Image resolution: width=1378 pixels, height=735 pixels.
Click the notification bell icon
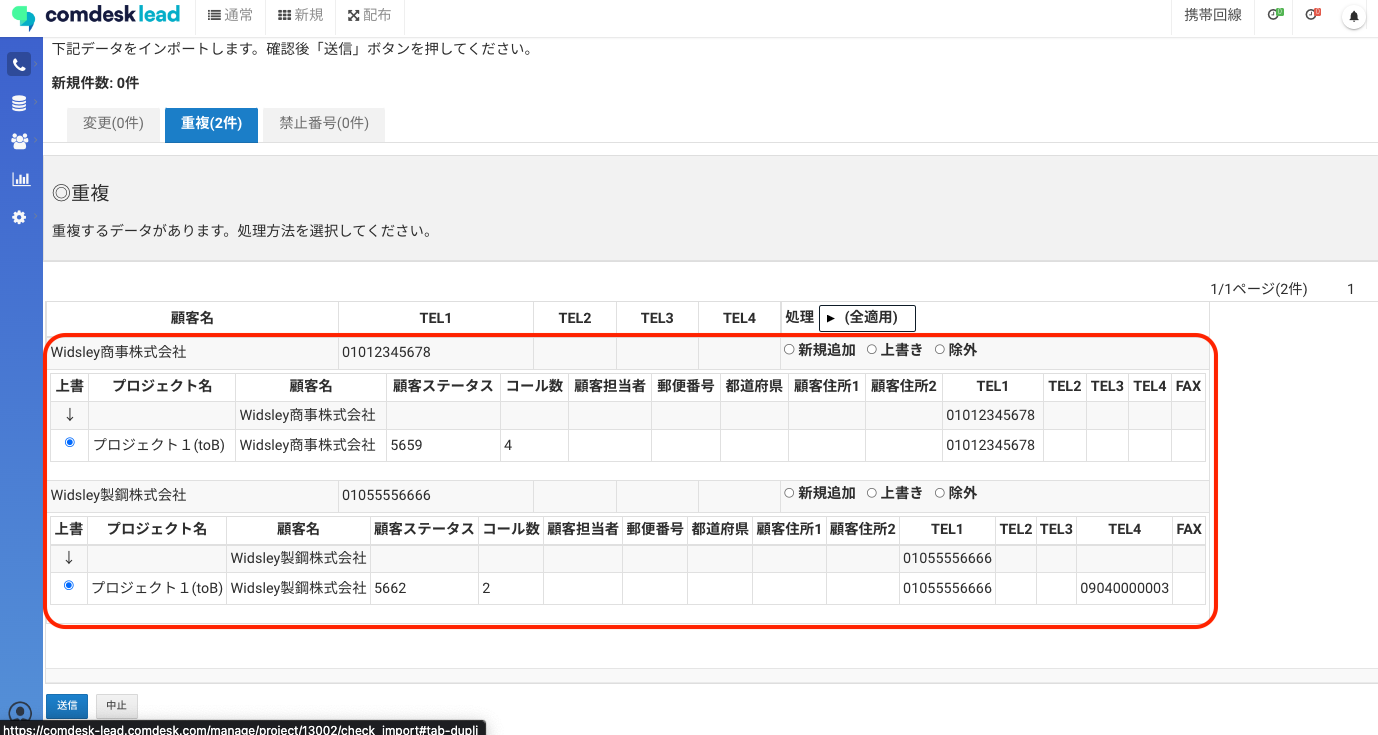click(1354, 16)
